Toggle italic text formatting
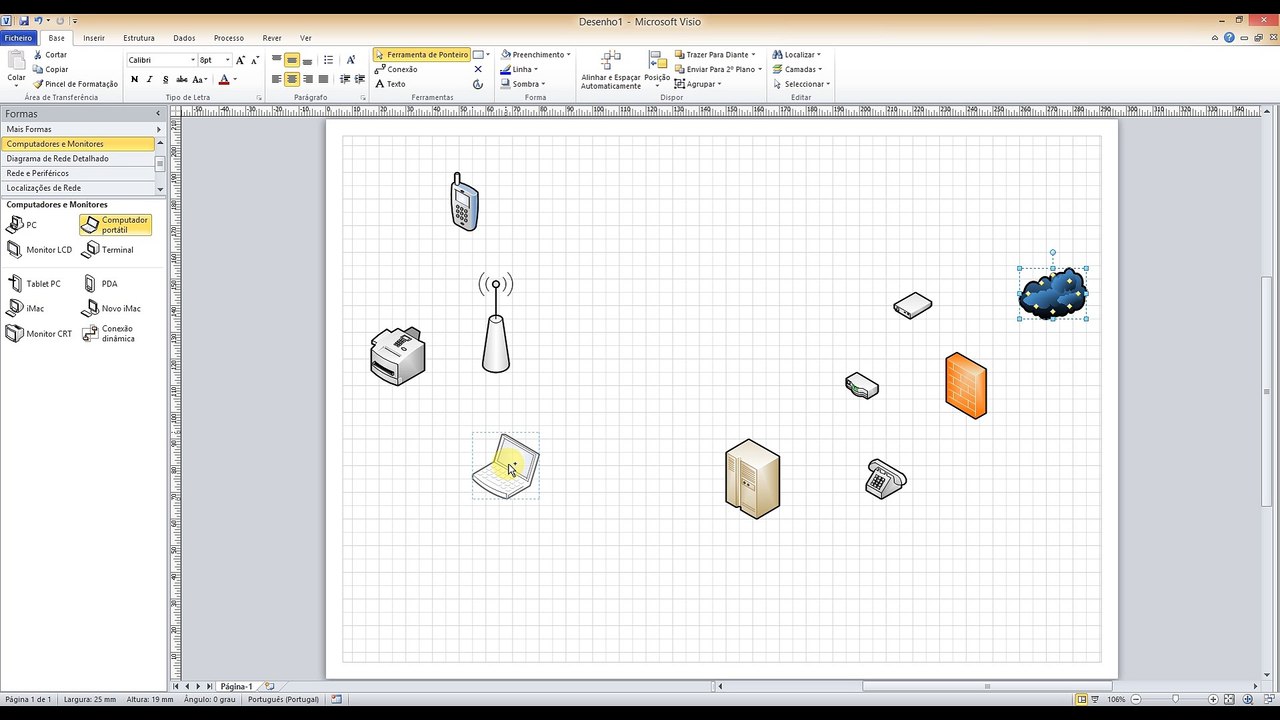Screen dimensions: 1280x720 click(x=150, y=80)
